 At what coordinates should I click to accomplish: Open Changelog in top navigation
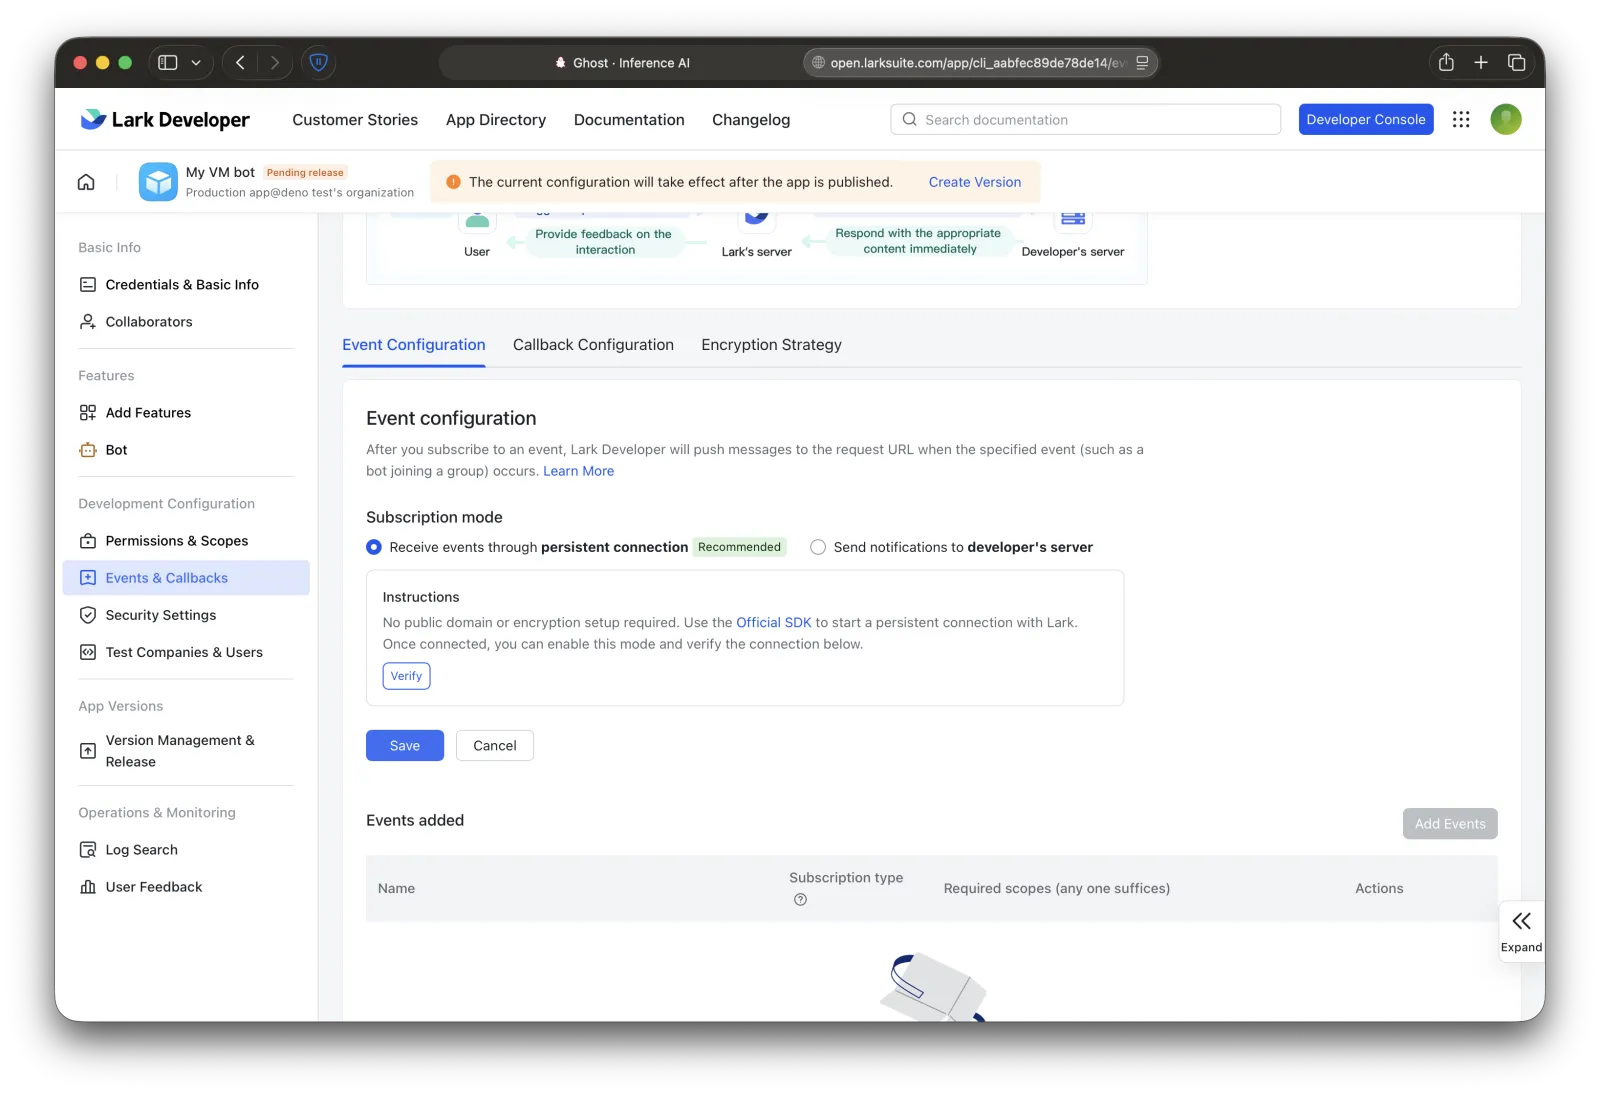coord(751,120)
